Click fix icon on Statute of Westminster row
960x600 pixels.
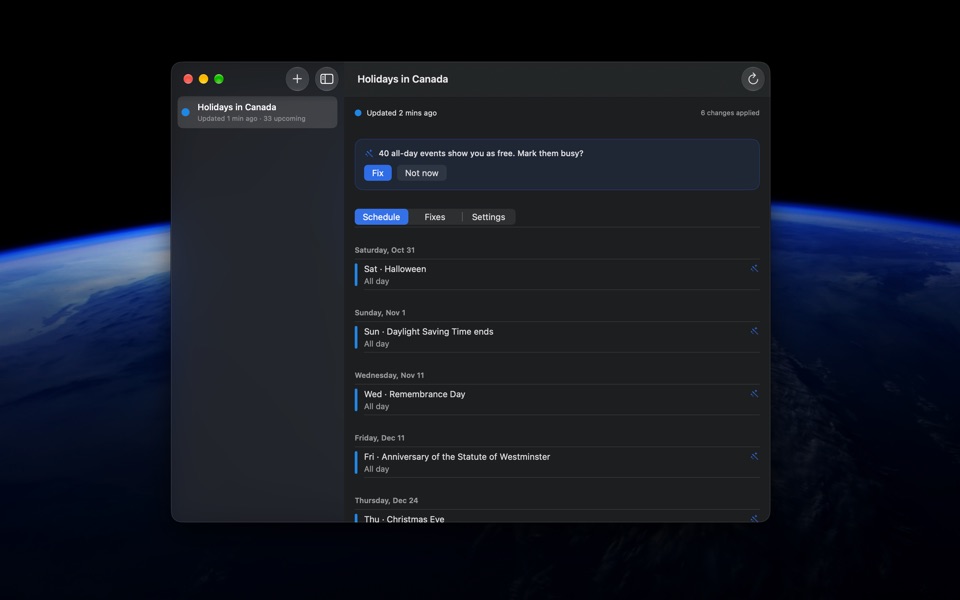pos(754,456)
